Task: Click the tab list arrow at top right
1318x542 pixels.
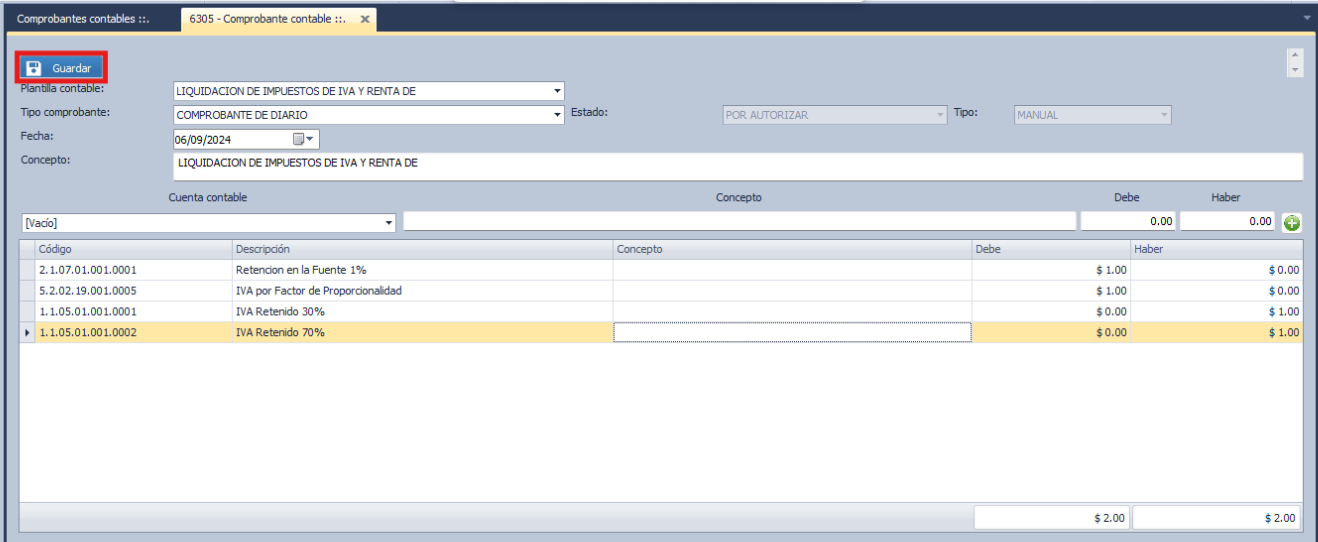Action: click(1308, 18)
